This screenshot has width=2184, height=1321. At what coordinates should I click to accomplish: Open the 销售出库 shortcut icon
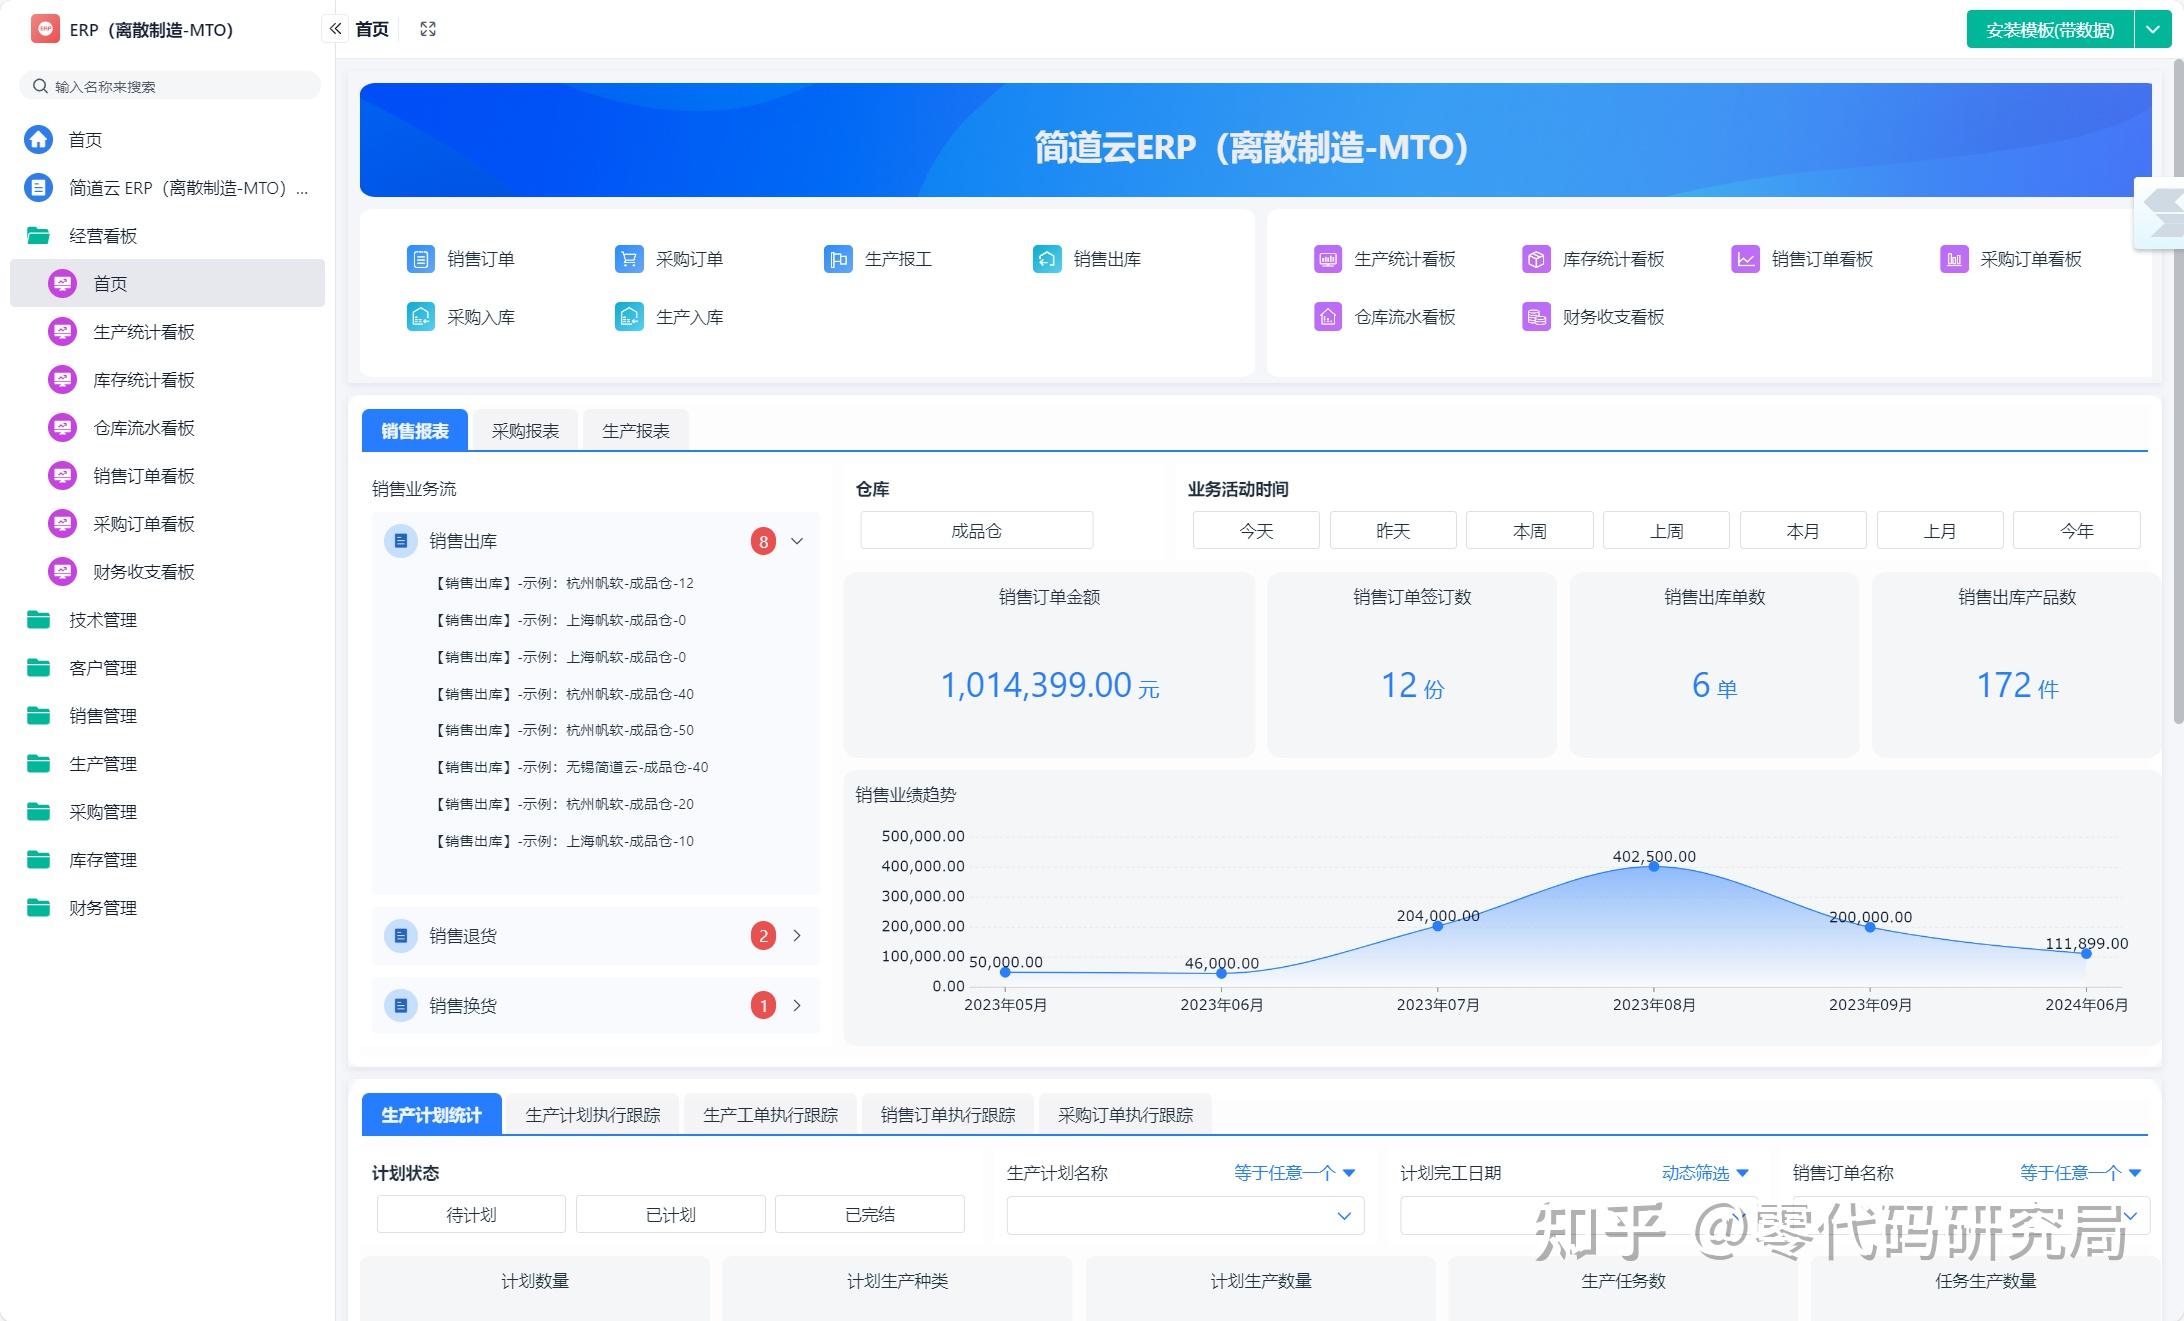tap(1046, 258)
